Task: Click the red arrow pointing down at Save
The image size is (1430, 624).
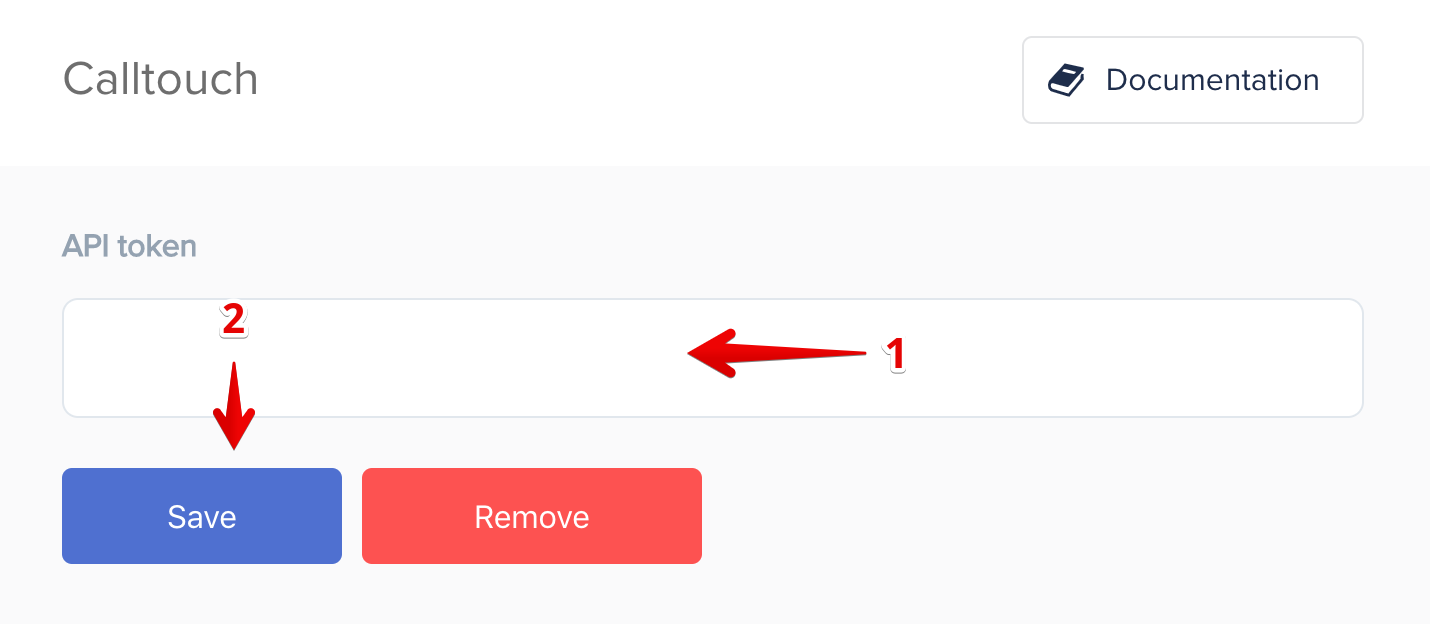Action: click(x=233, y=406)
